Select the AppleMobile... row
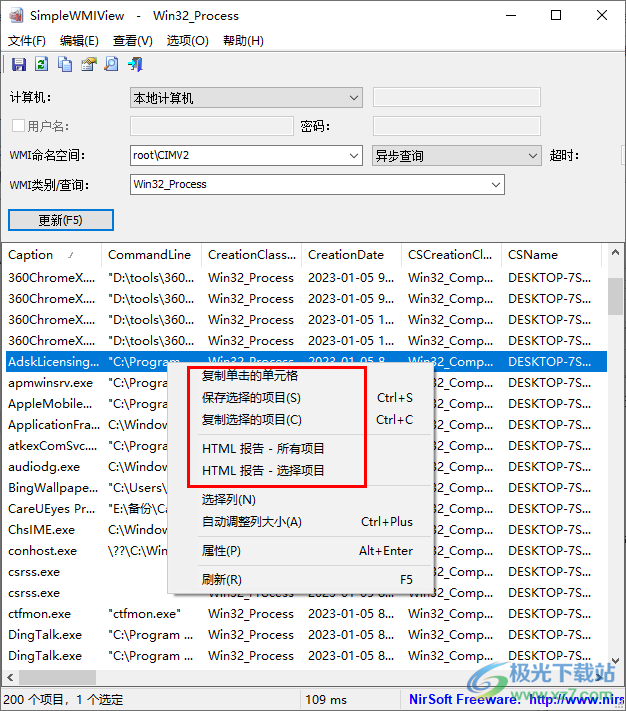The width and height of the screenshot is (626, 711). coord(50,404)
